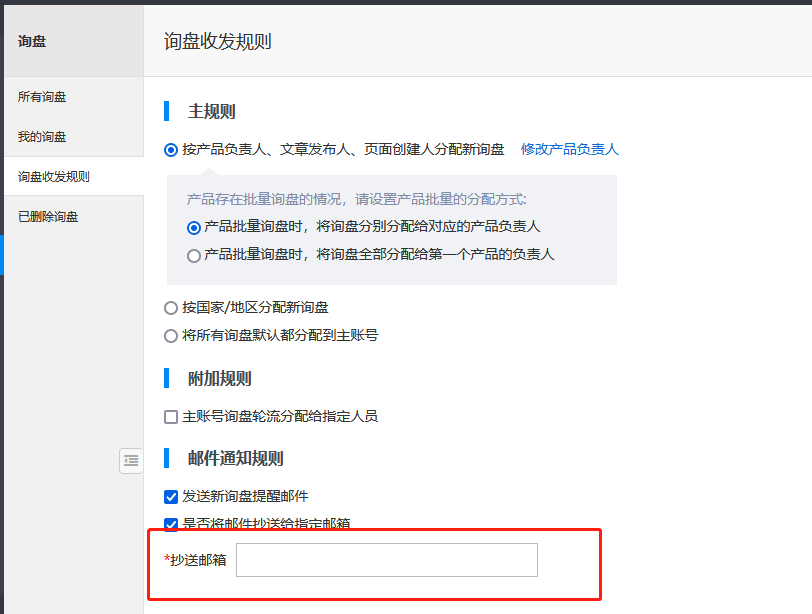Switch to 询盘收发规则 section

tap(53, 175)
